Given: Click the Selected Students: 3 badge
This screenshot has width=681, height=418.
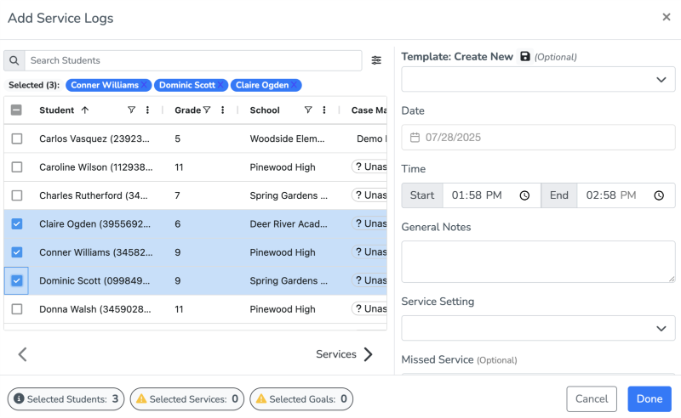Looking at the screenshot, I should [x=66, y=399].
